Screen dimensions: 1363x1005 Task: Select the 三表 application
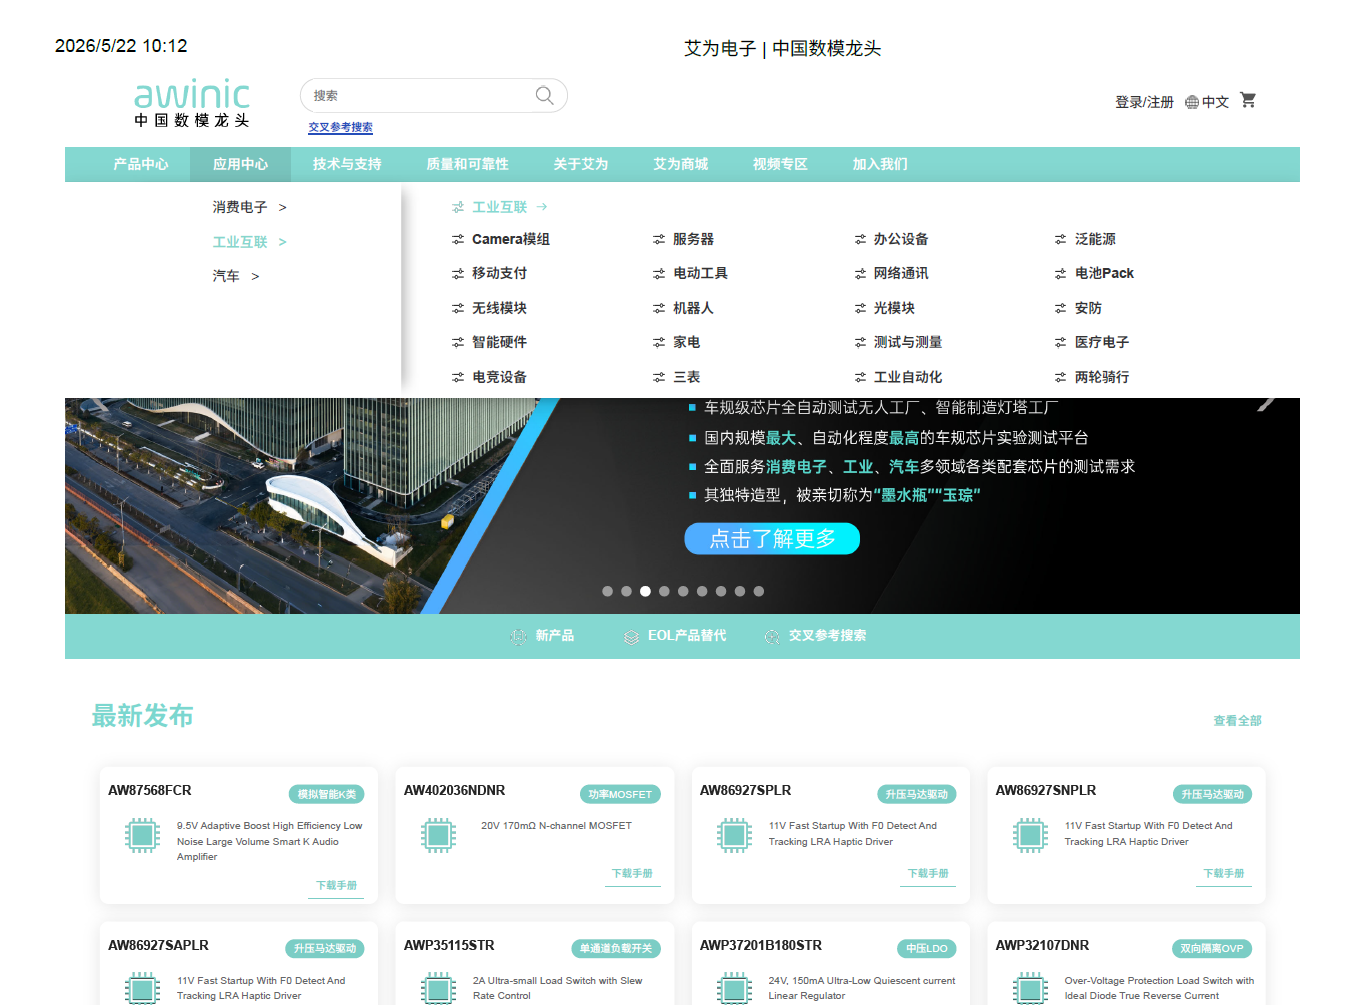pos(686,377)
